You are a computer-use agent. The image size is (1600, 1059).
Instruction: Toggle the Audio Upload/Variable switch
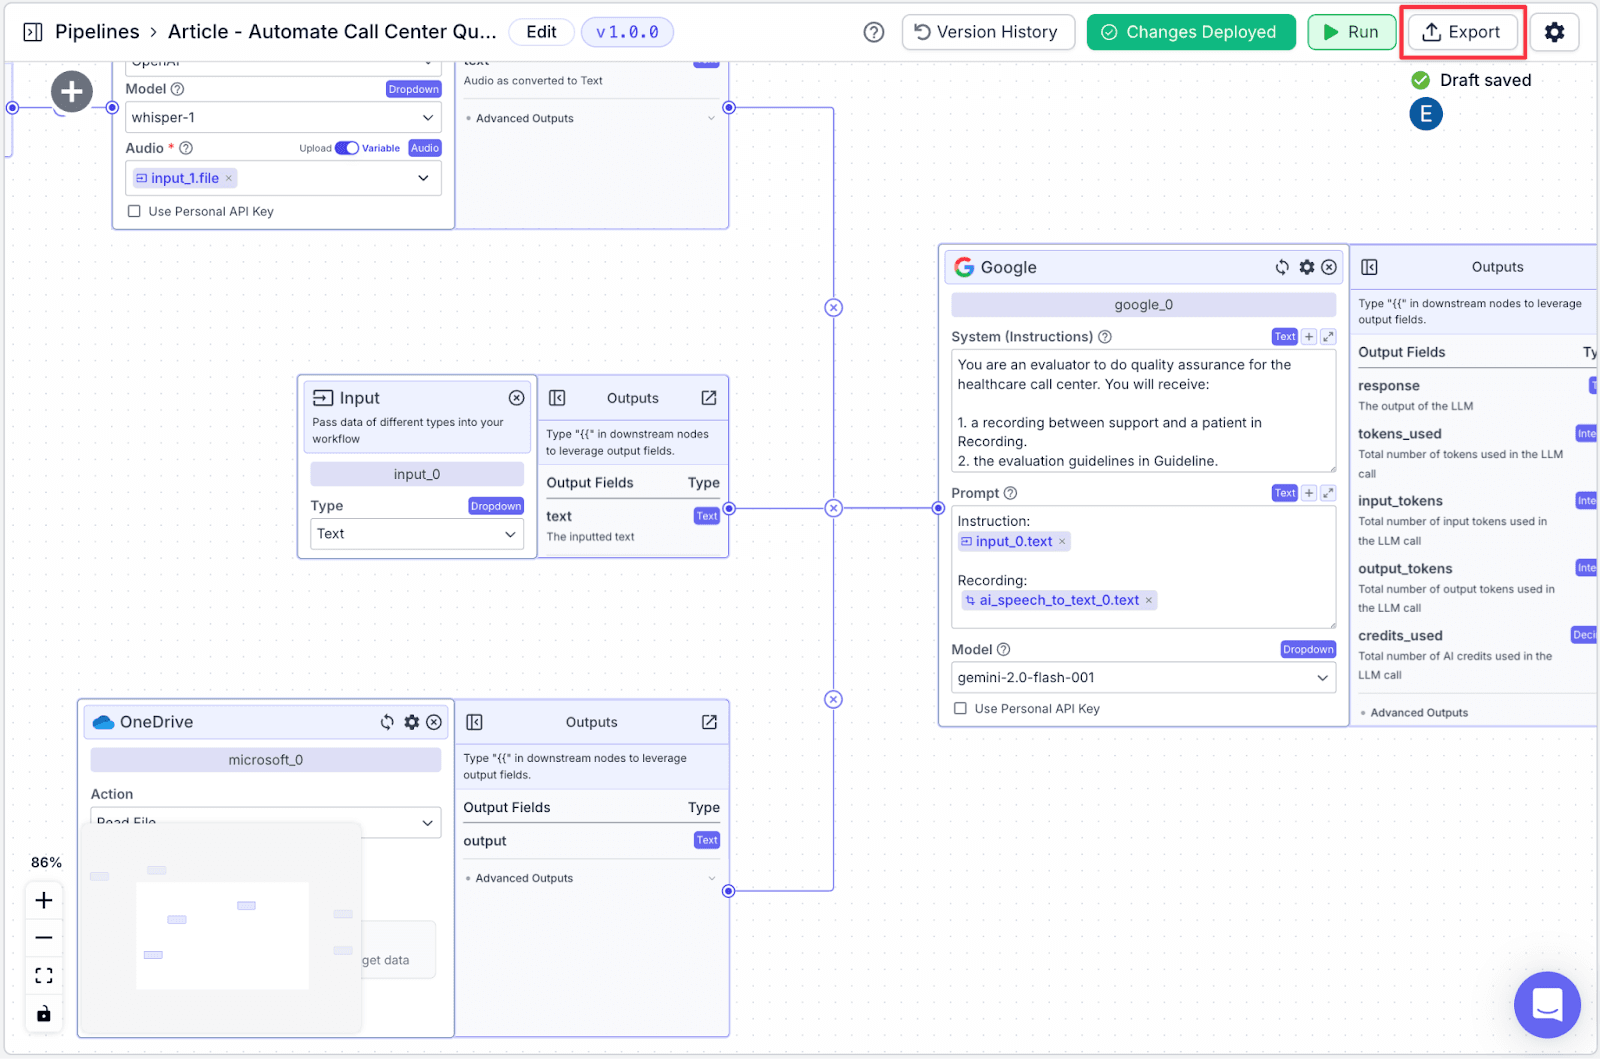(347, 148)
